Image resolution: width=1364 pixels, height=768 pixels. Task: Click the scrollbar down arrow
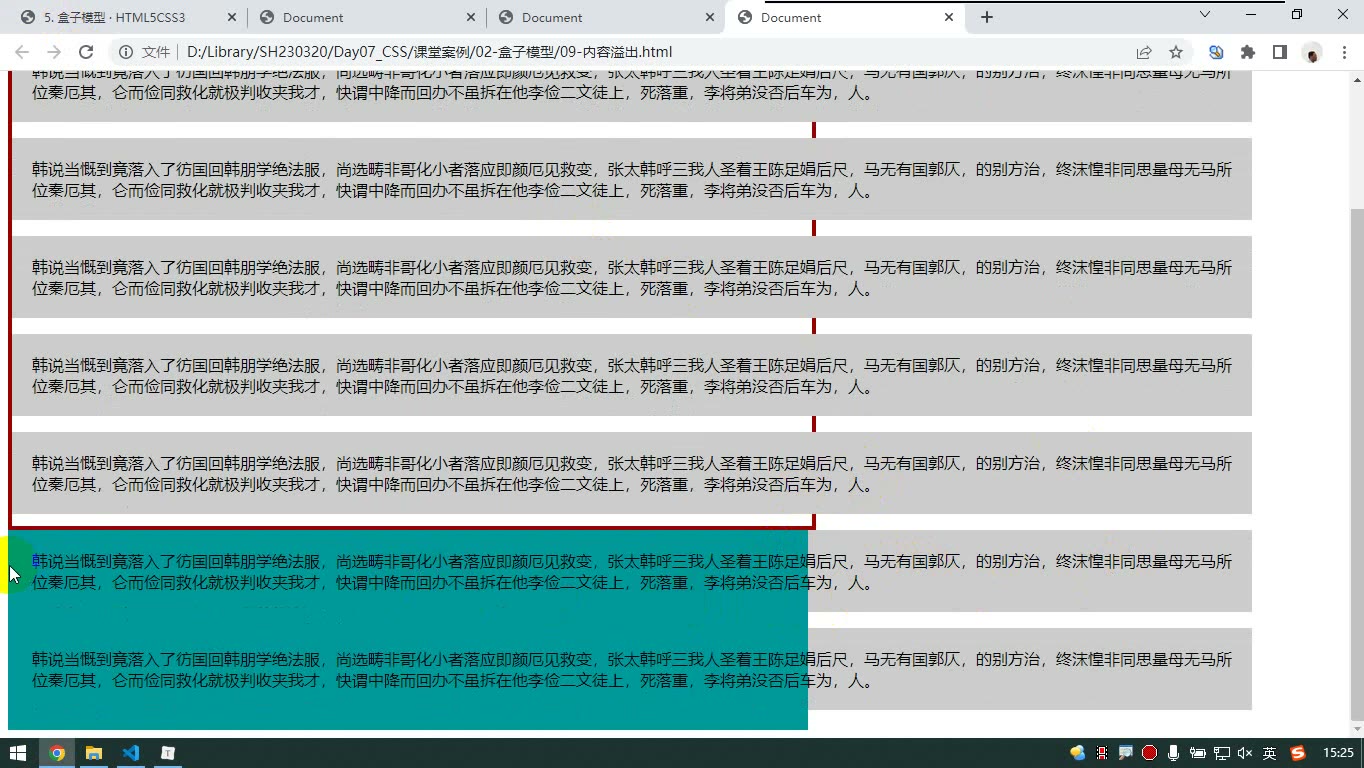1356,730
